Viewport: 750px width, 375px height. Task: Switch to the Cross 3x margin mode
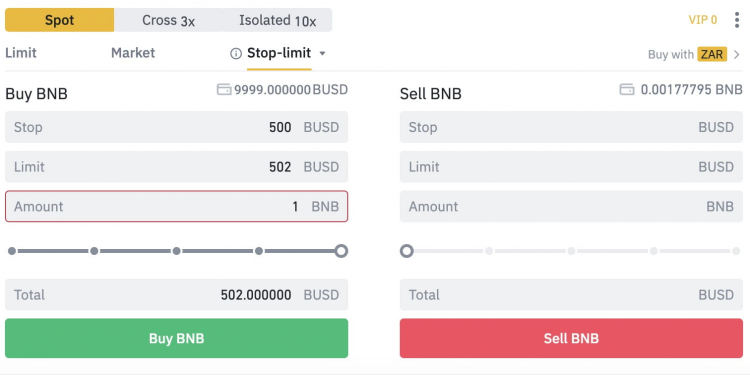point(168,20)
